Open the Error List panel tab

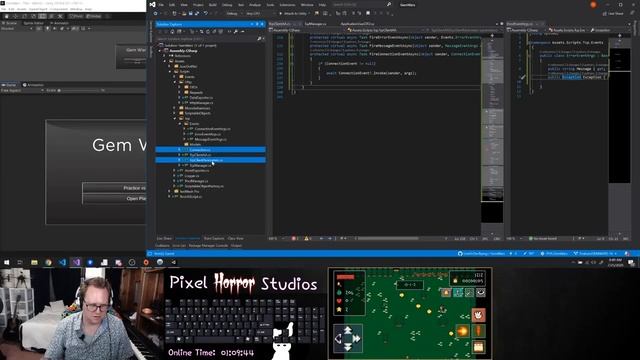[179, 246]
